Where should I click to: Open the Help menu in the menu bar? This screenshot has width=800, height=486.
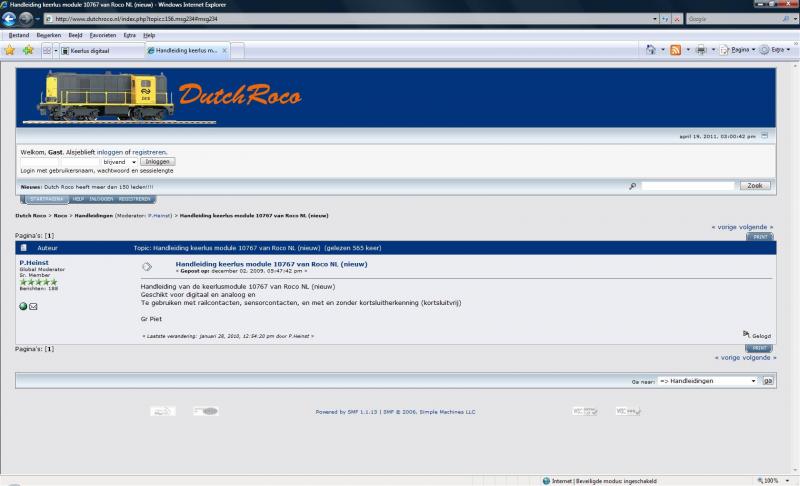(x=149, y=35)
